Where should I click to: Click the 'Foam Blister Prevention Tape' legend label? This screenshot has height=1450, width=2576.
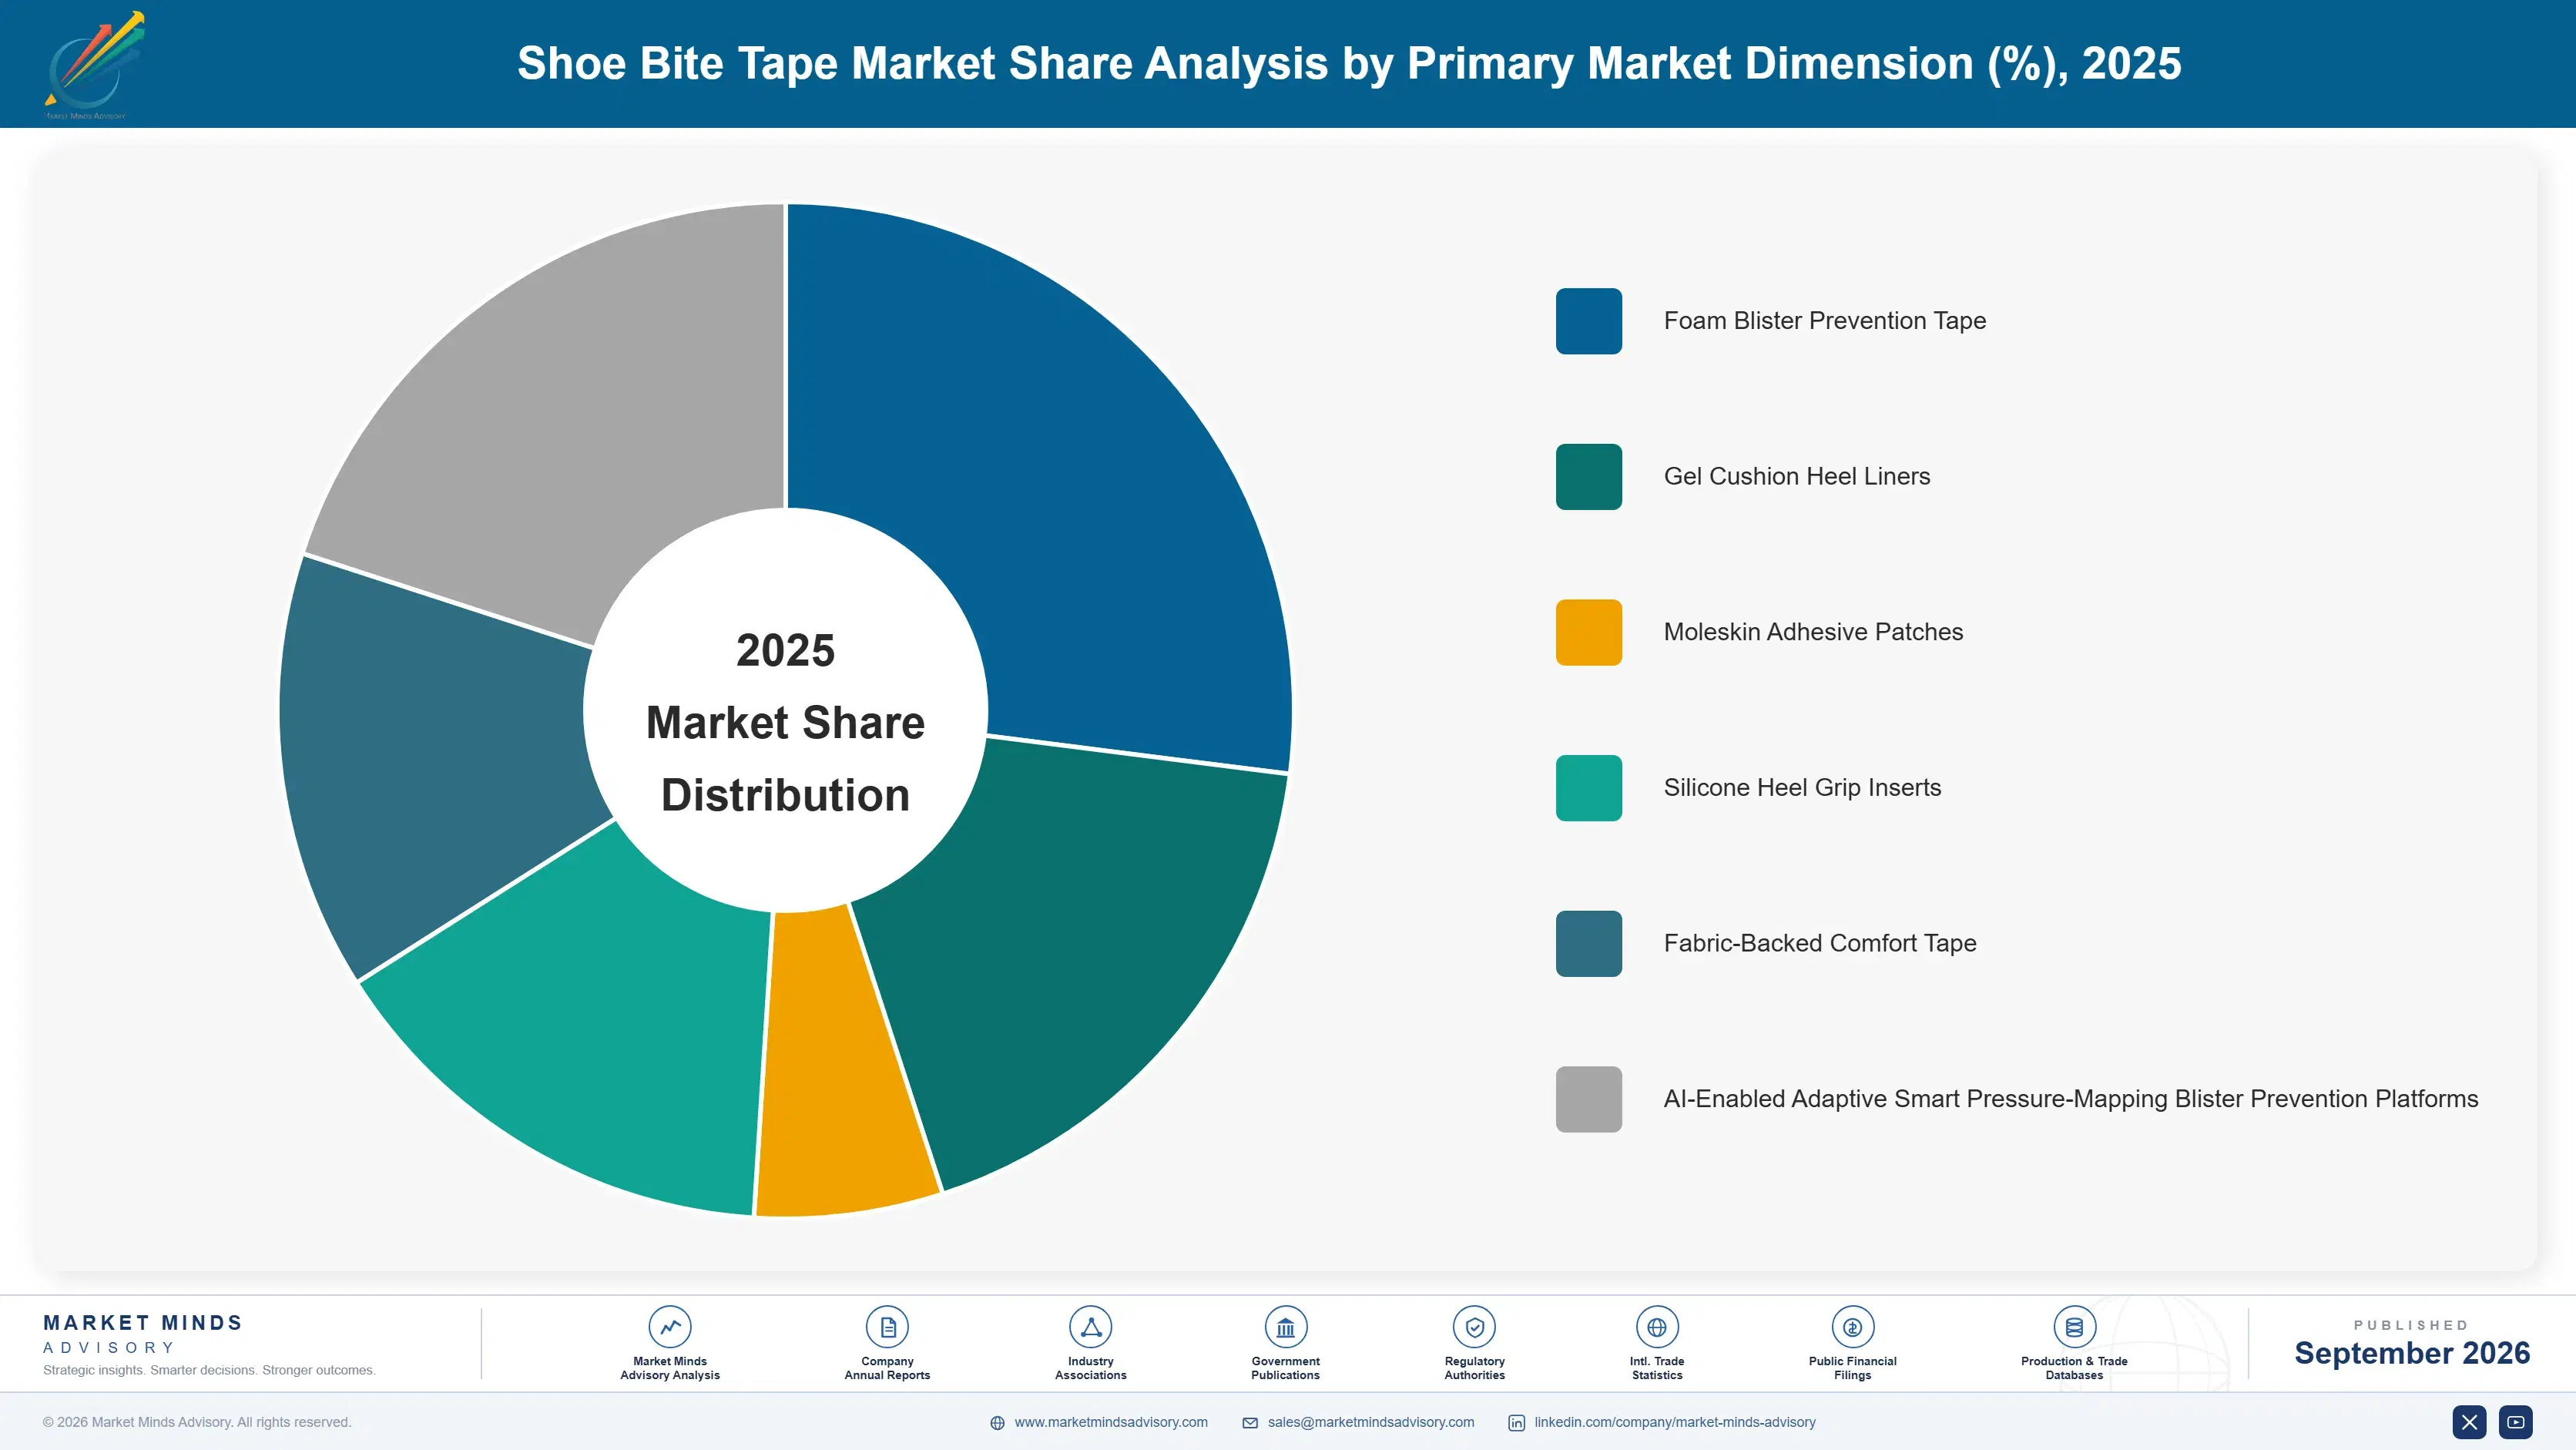(1824, 321)
